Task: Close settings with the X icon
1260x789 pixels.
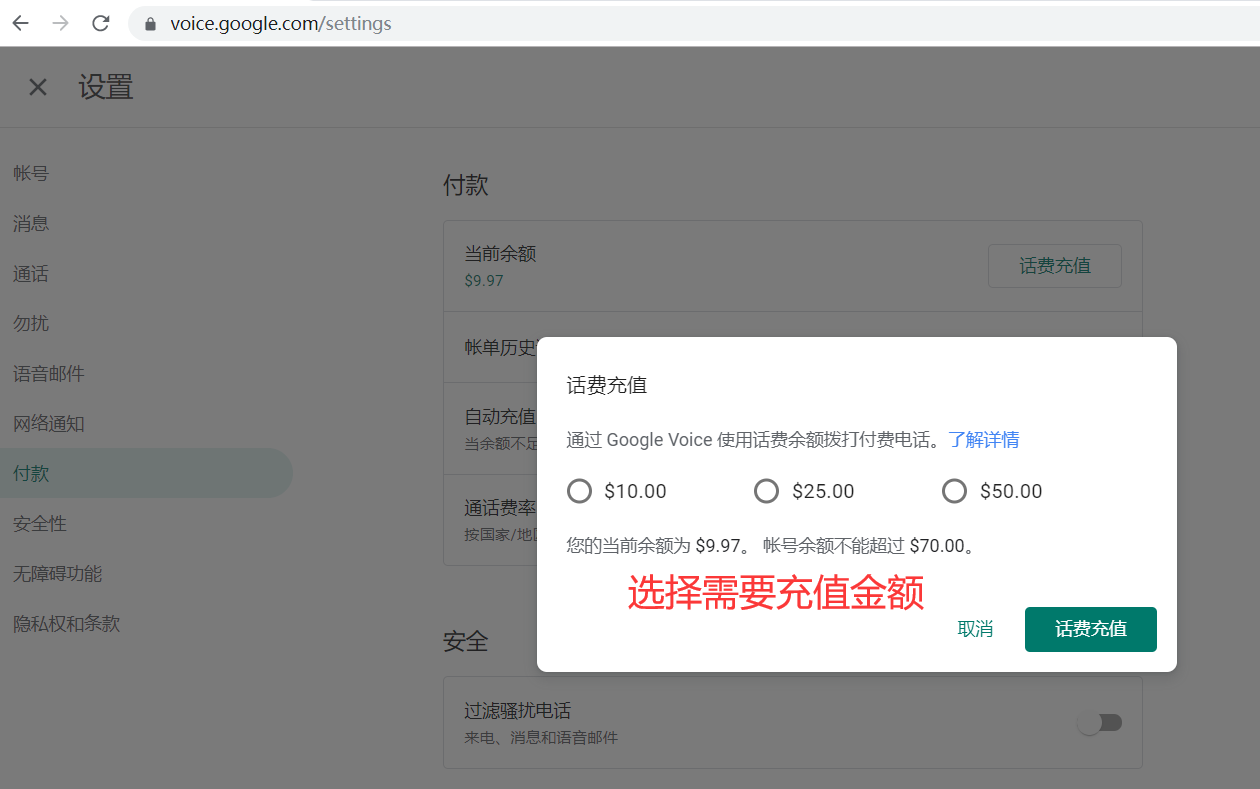Action: pyautogui.click(x=38, y=87)
